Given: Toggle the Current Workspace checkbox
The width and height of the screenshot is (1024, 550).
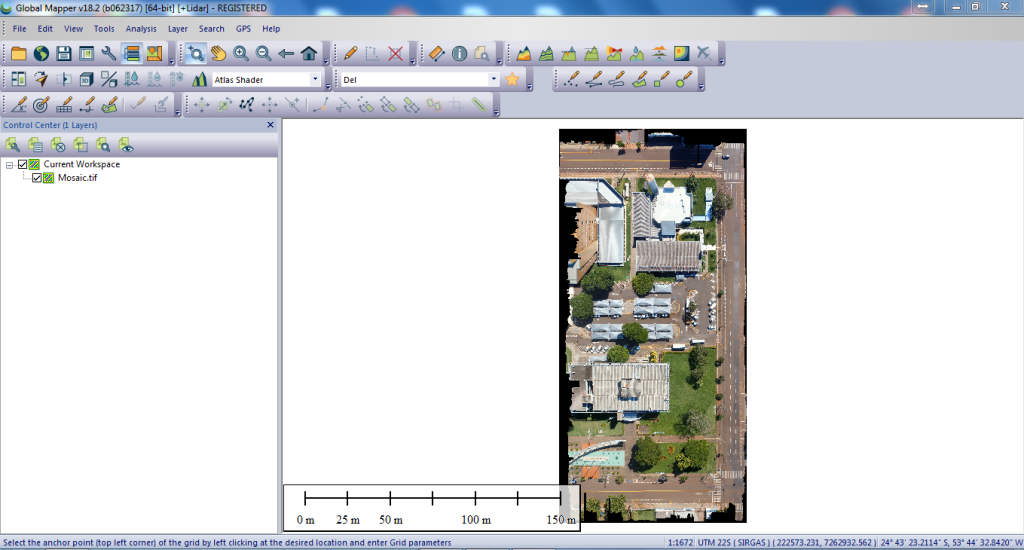Looking at the screenshot, I should coord(23,164).
